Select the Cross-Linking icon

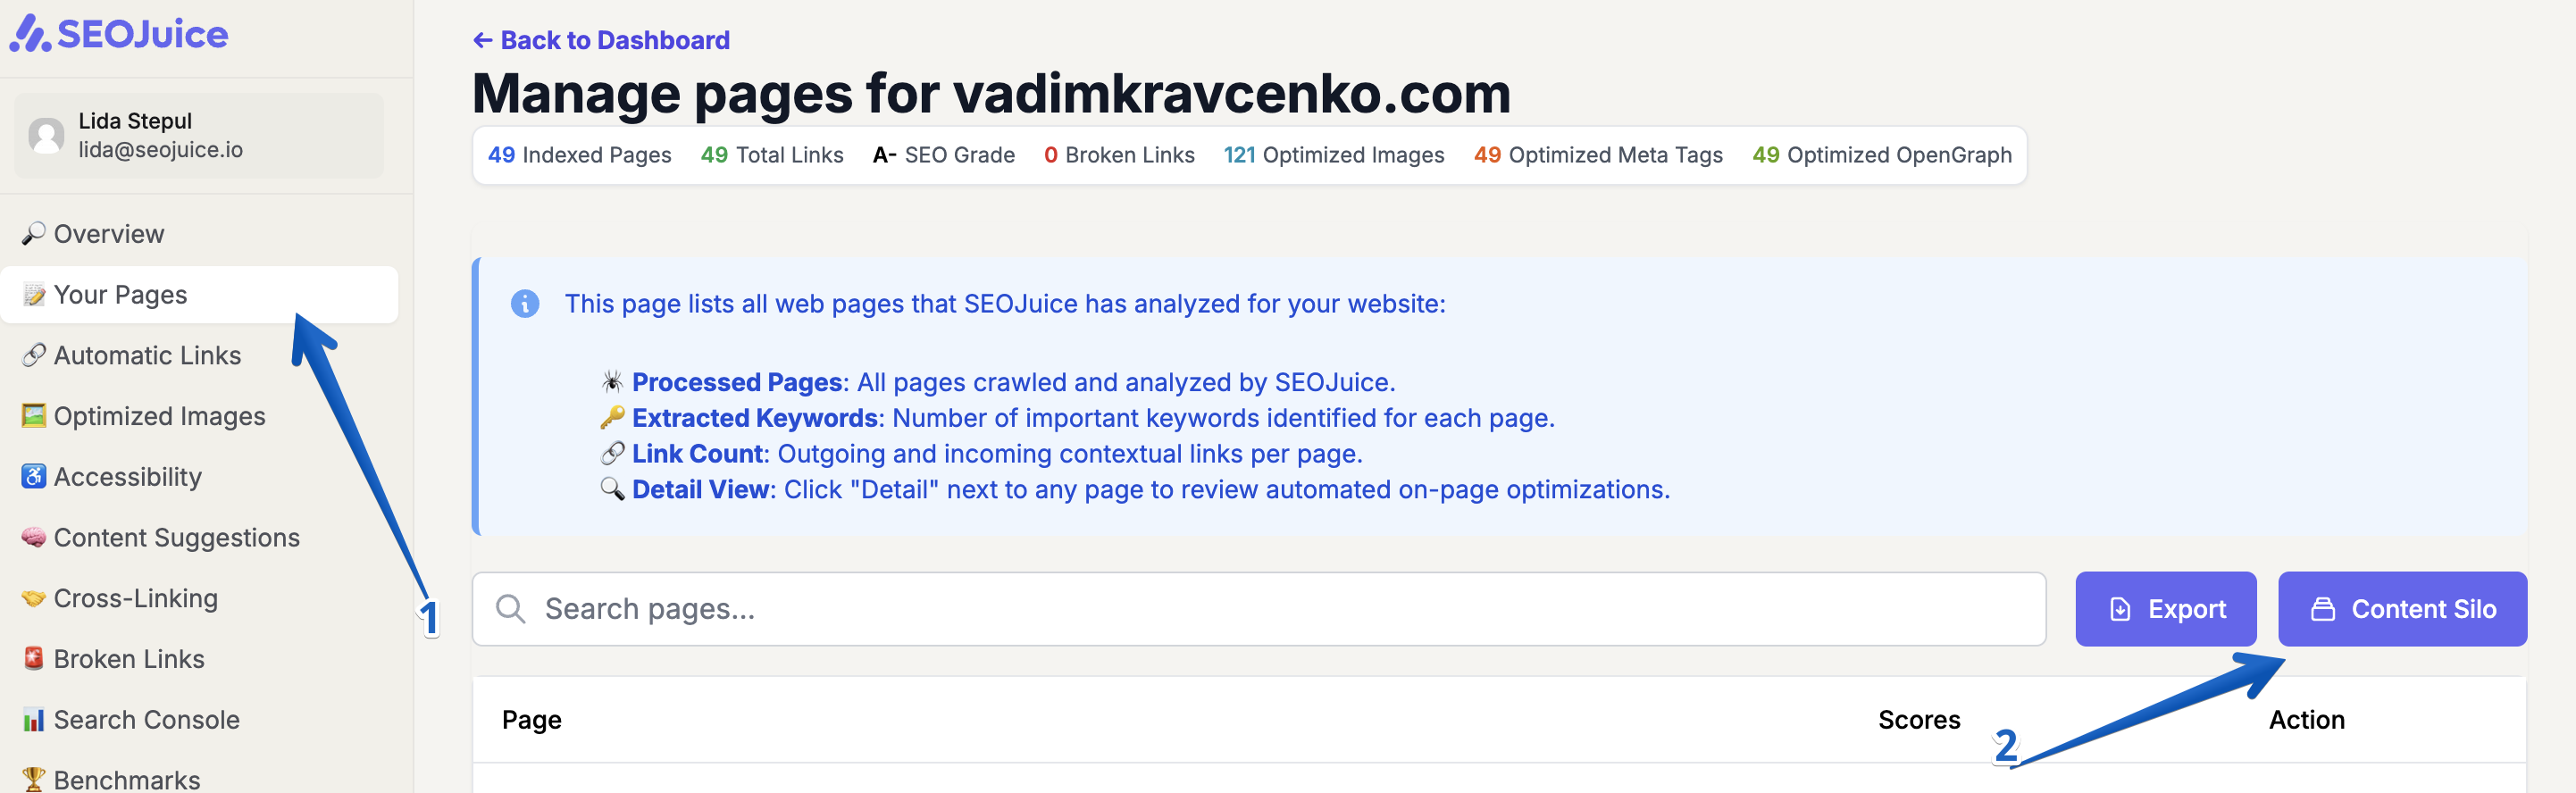tap(34, 598)
